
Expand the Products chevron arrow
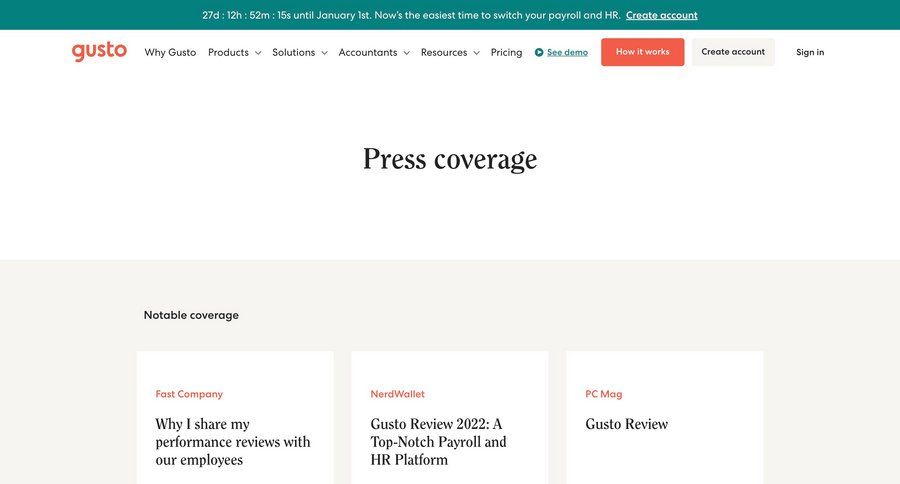click(258, 53)
